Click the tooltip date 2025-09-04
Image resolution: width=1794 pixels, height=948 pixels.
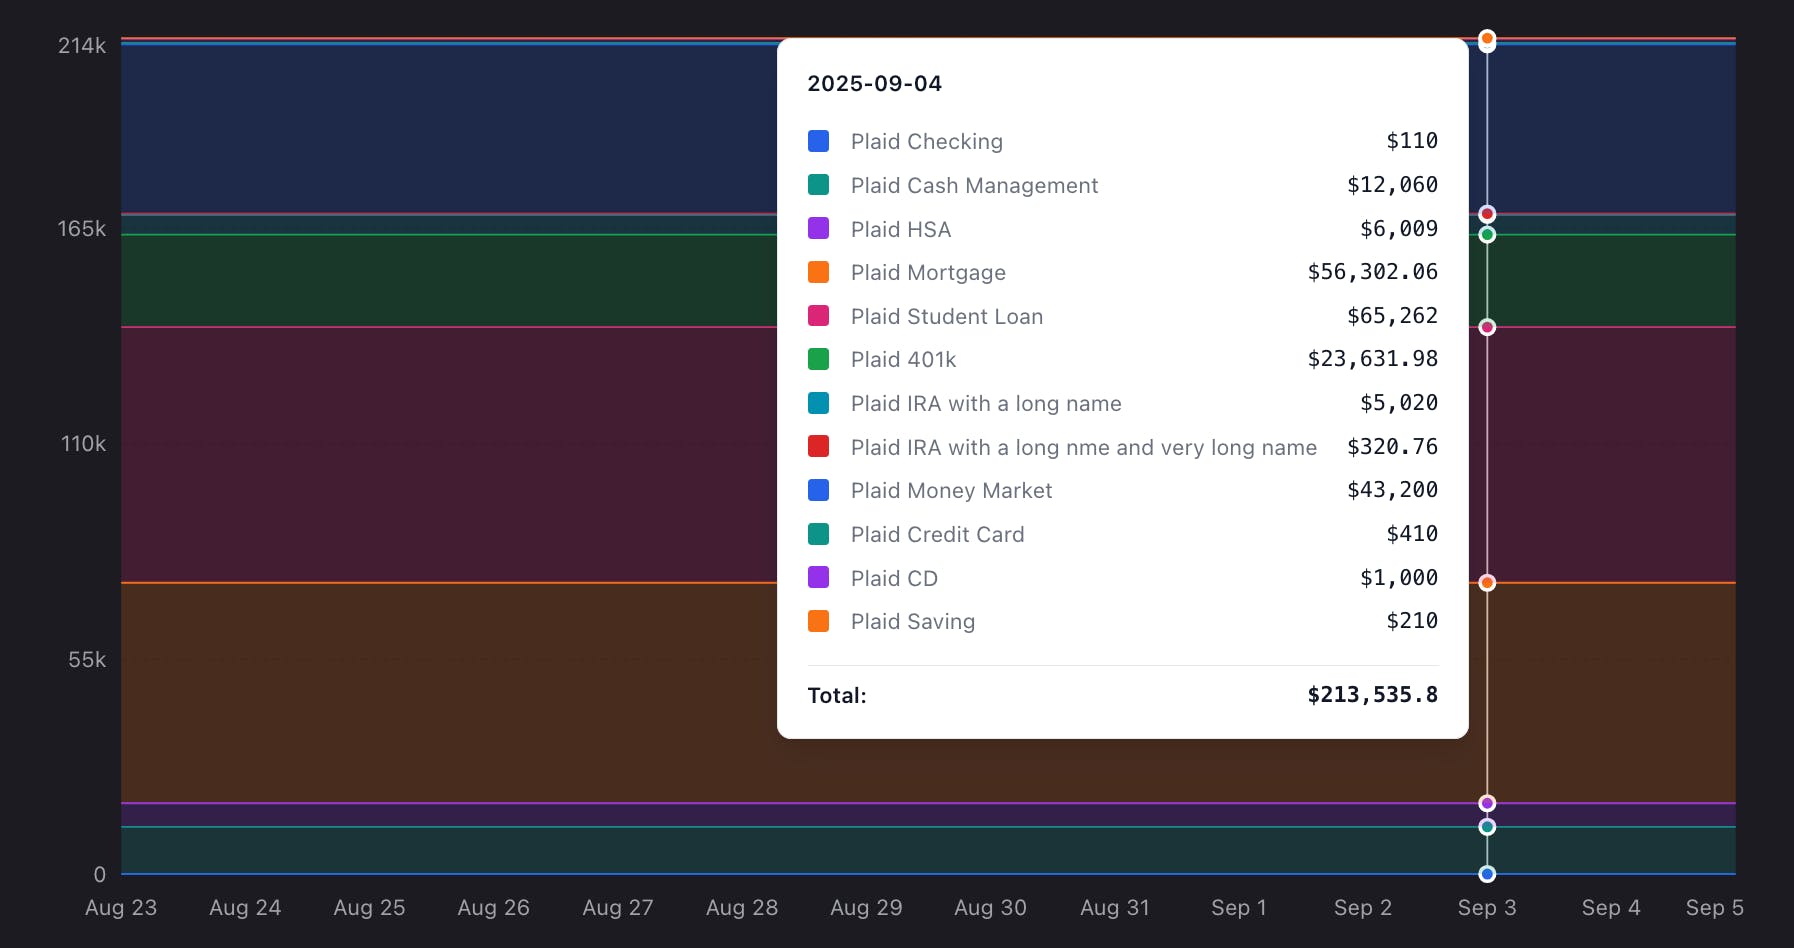tap(874, 84)
